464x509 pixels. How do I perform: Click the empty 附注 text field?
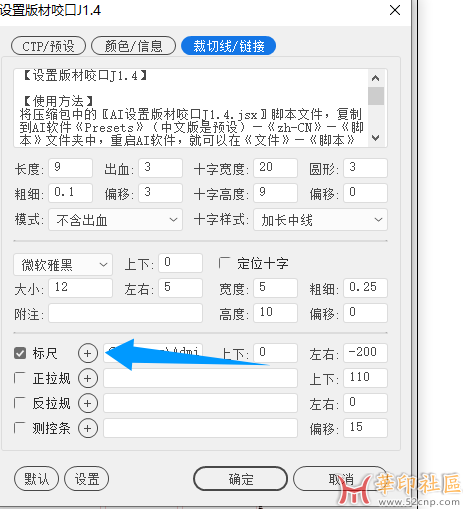pyautogui.click(x=126, y=313)
